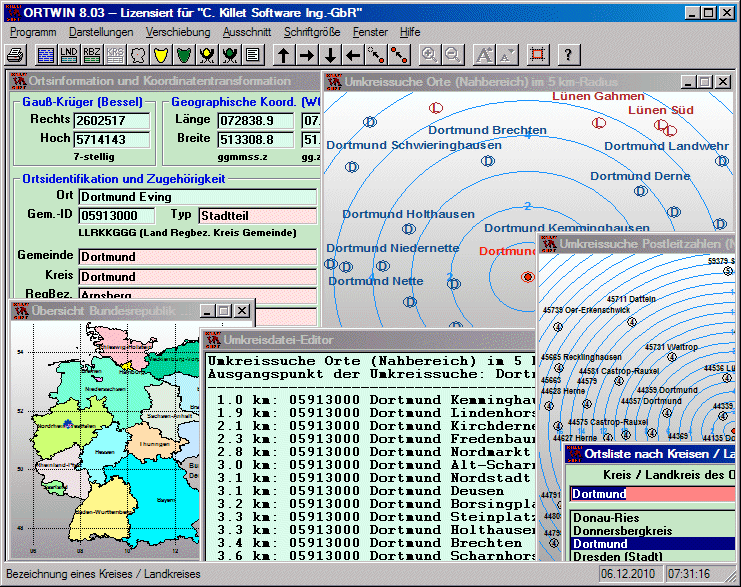This screenshot has height=587, width=741.
Task: Open the text list document icon
Action: click(253, 55)
